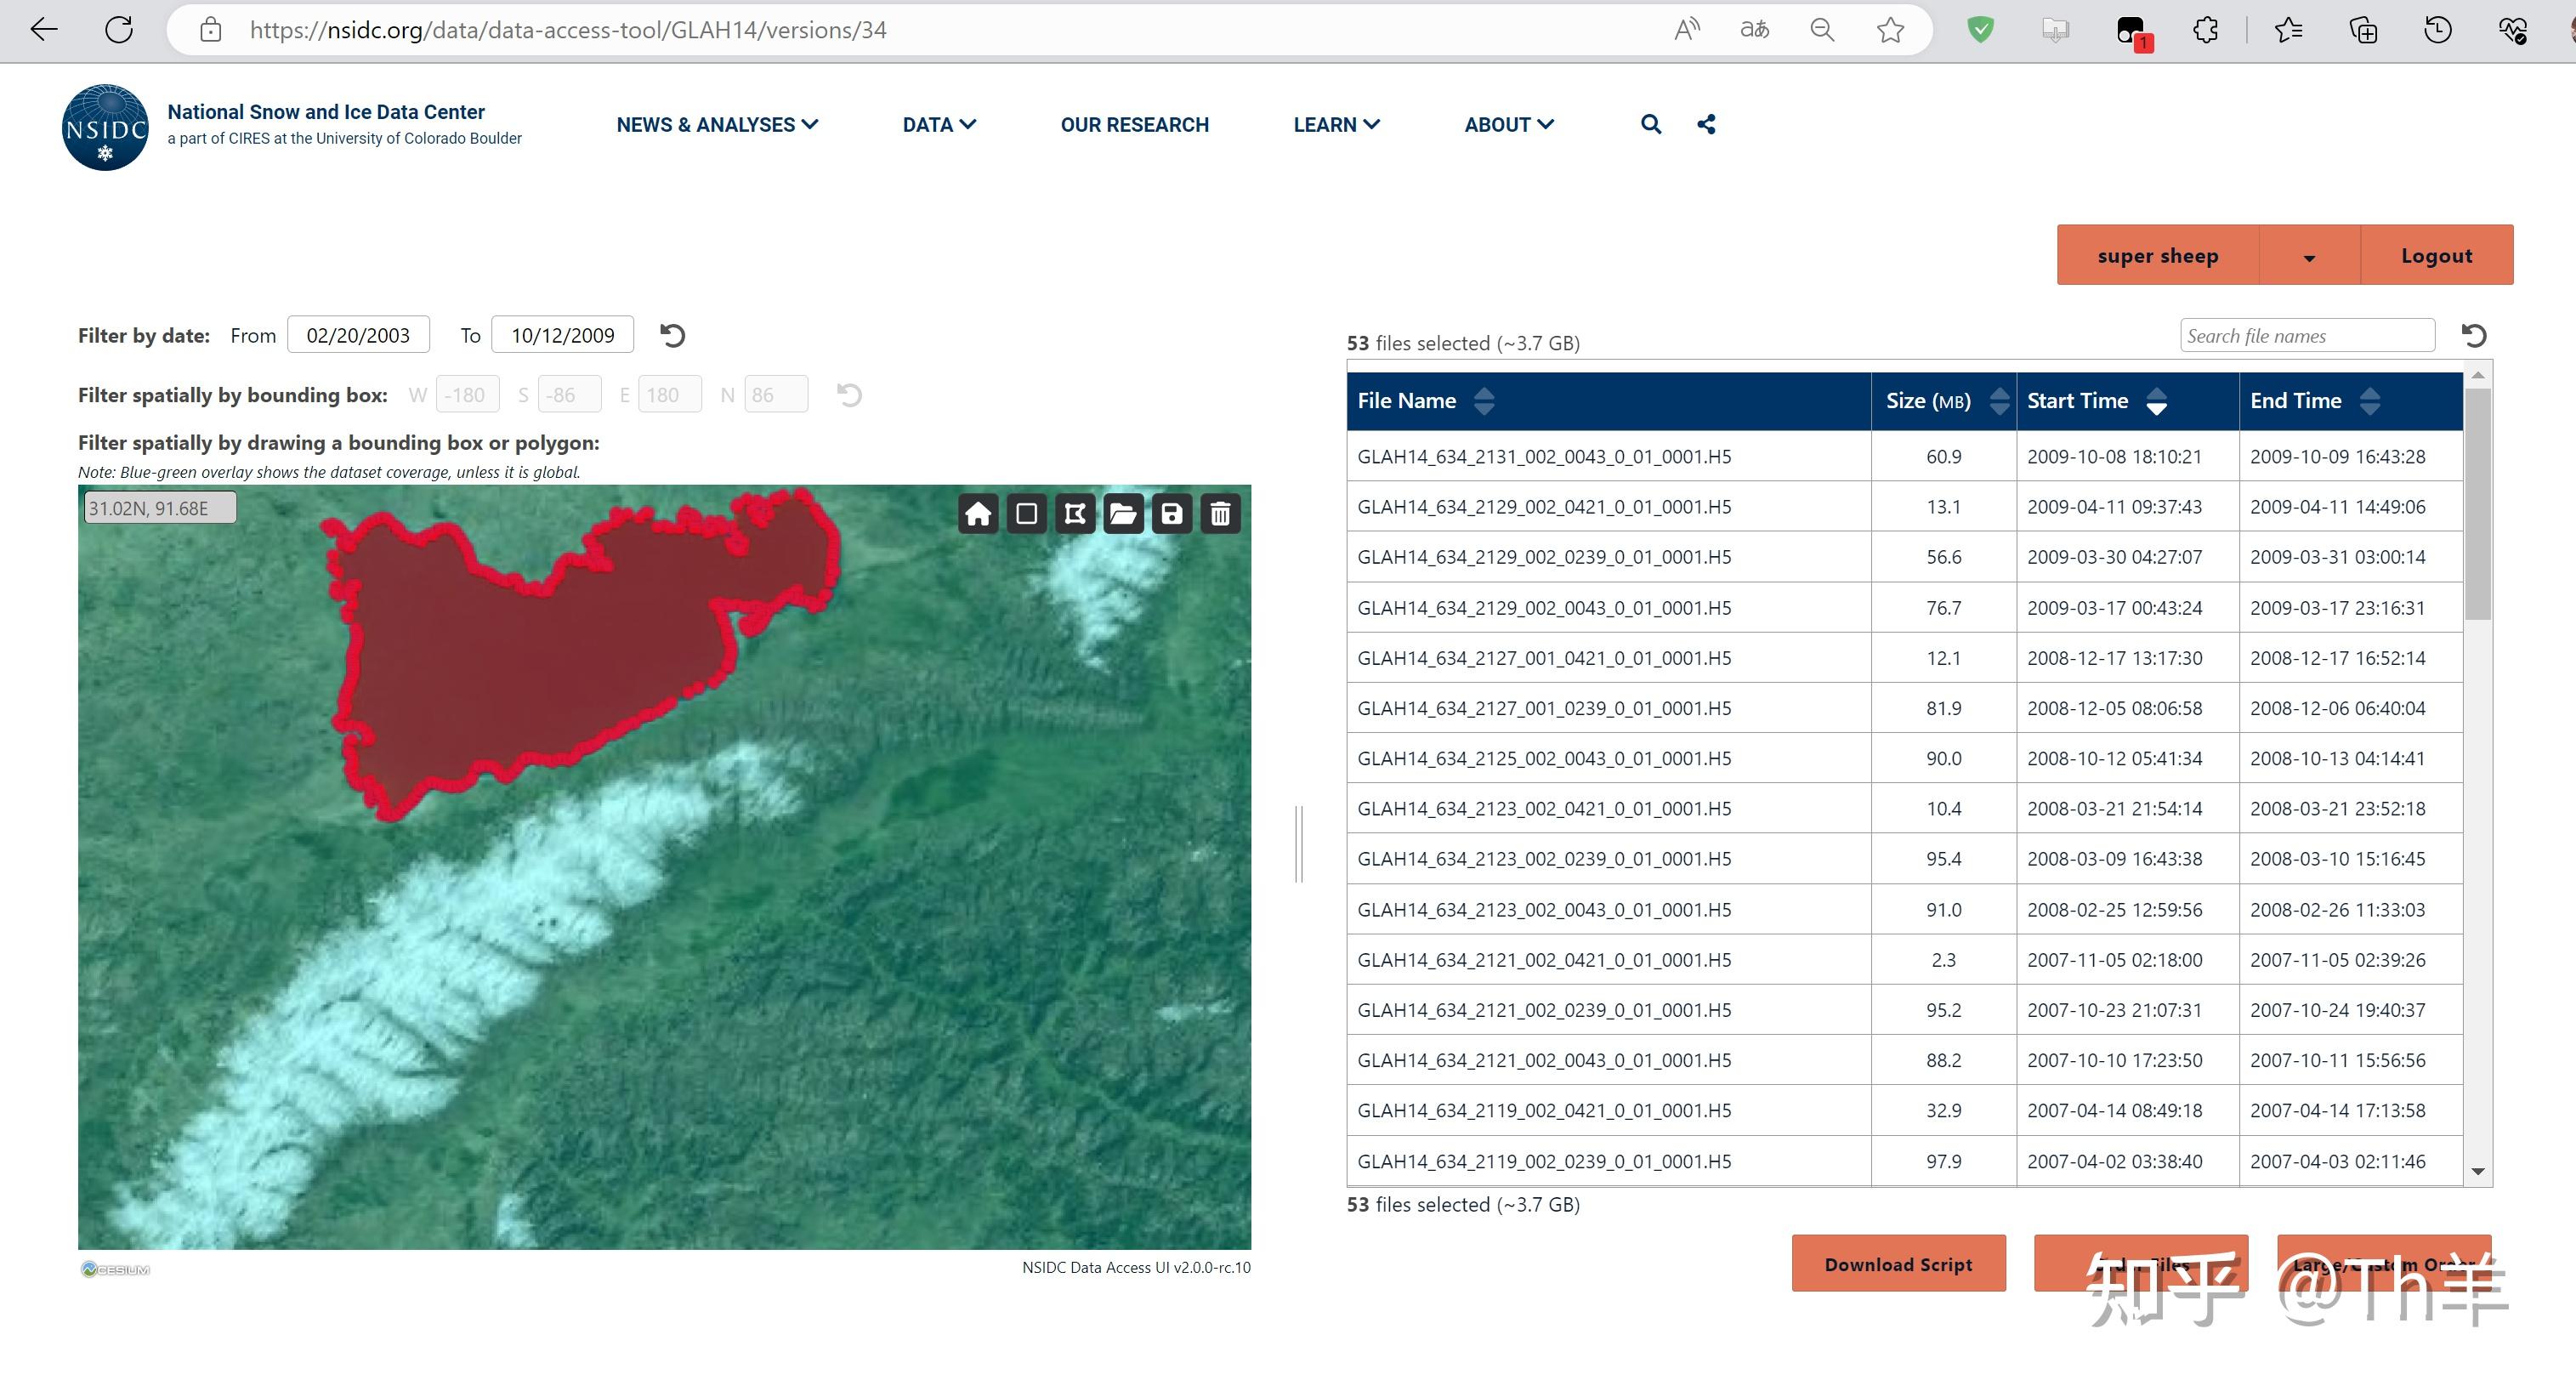Go to OUR RESEARCH page

click(1134, 125)
